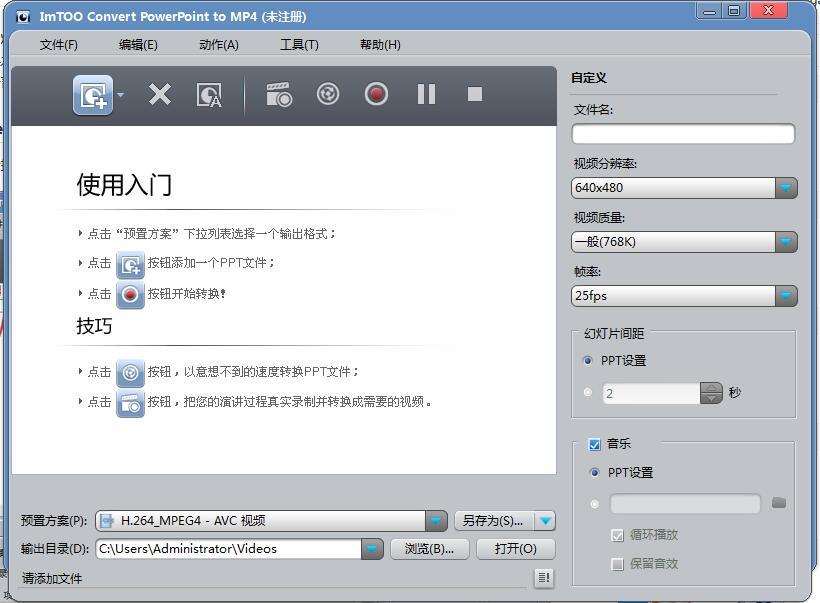Click the 使用入门 heading text

(x=124, y=185)
